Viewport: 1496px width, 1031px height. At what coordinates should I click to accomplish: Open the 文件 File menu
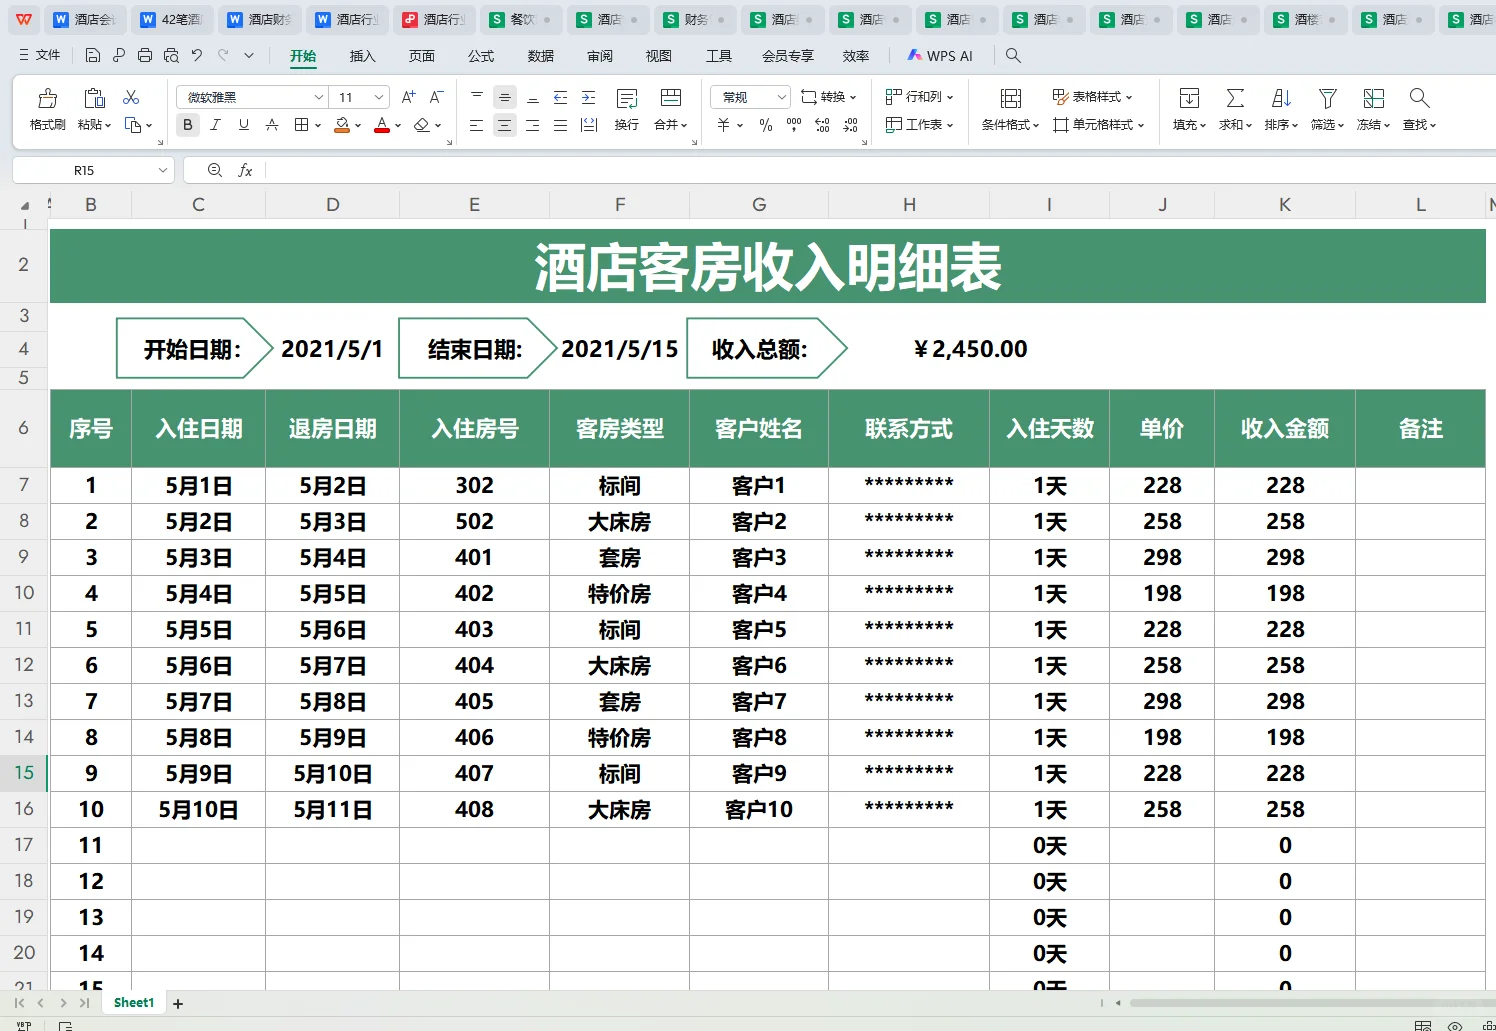[40, 56]
